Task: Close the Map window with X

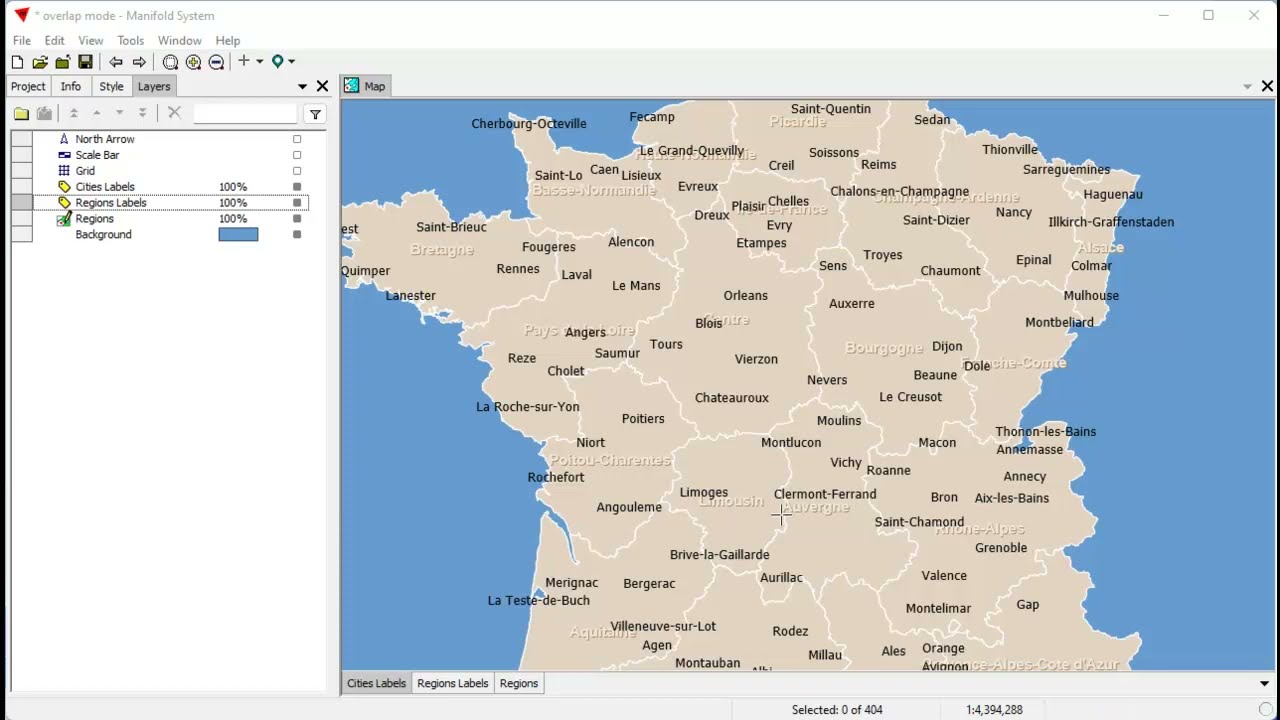Action: tap(1267, 87)
